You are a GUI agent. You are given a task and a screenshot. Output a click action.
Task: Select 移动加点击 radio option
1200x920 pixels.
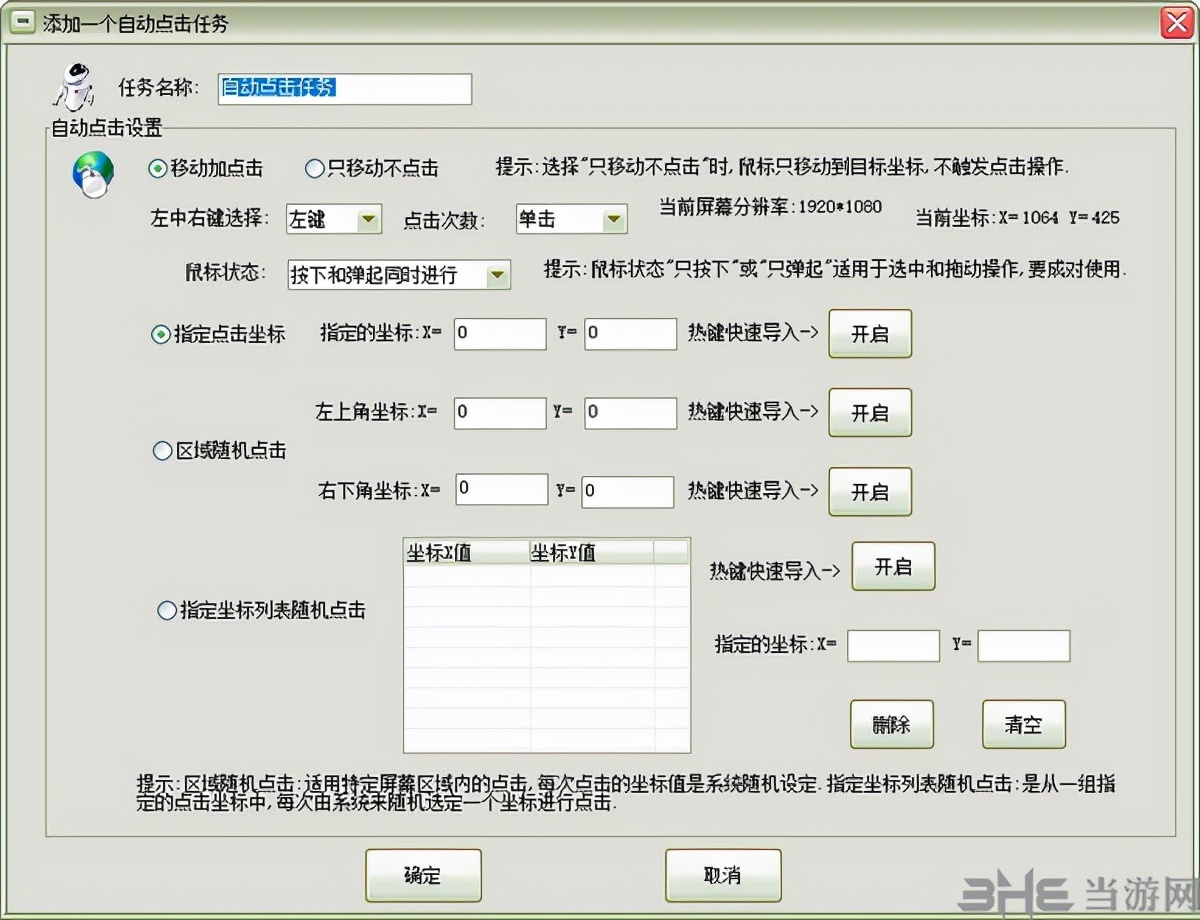coord(156,170)
